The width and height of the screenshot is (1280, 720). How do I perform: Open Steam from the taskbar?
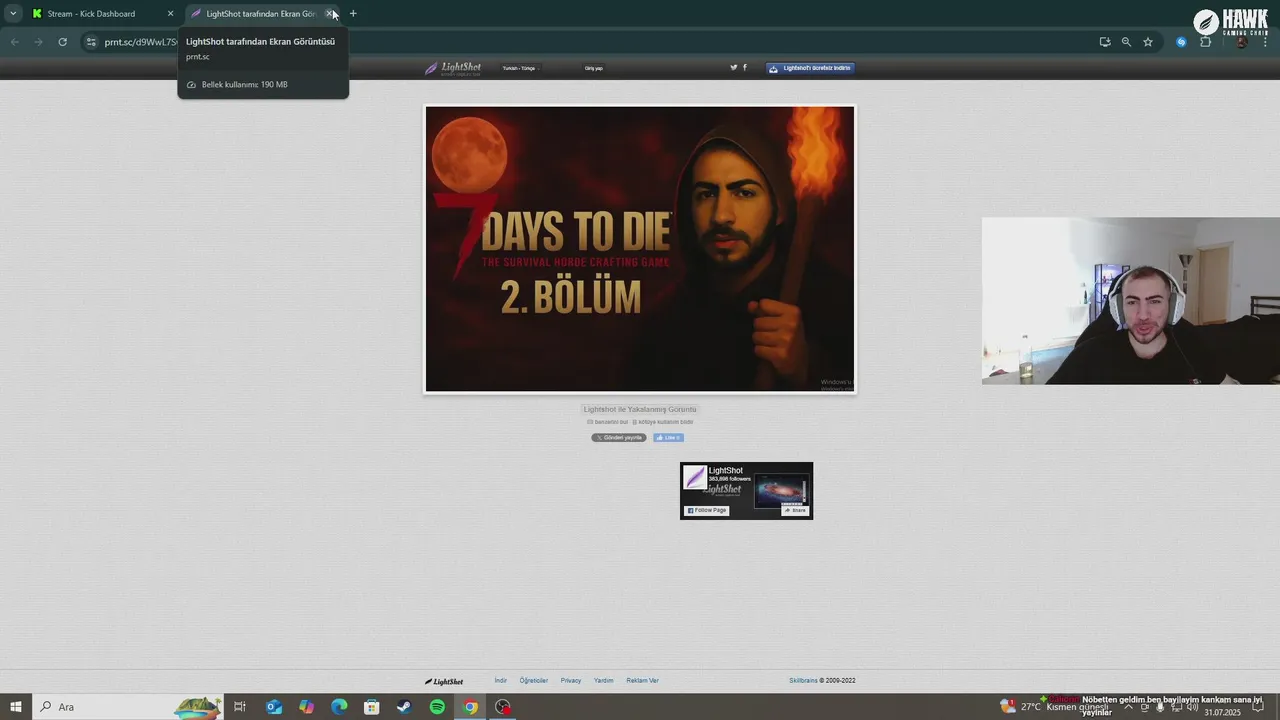pos(404,707)
